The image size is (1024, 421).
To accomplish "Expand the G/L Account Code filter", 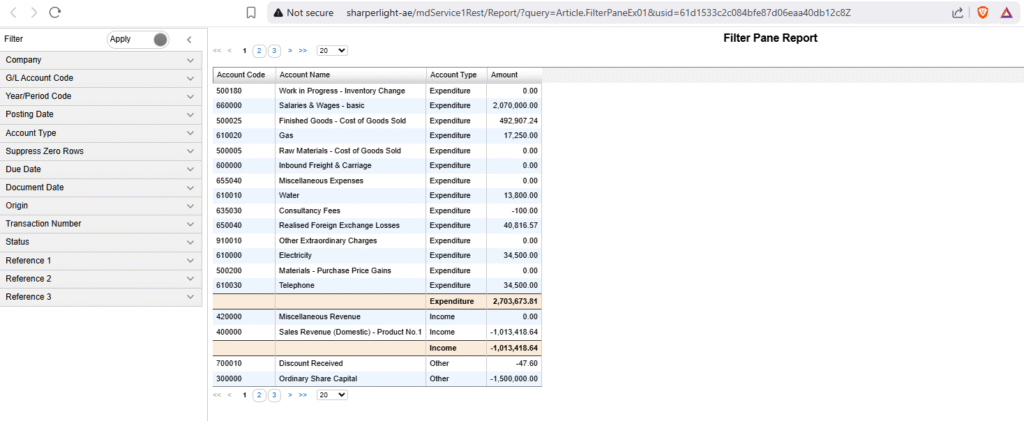I will 101,78.
